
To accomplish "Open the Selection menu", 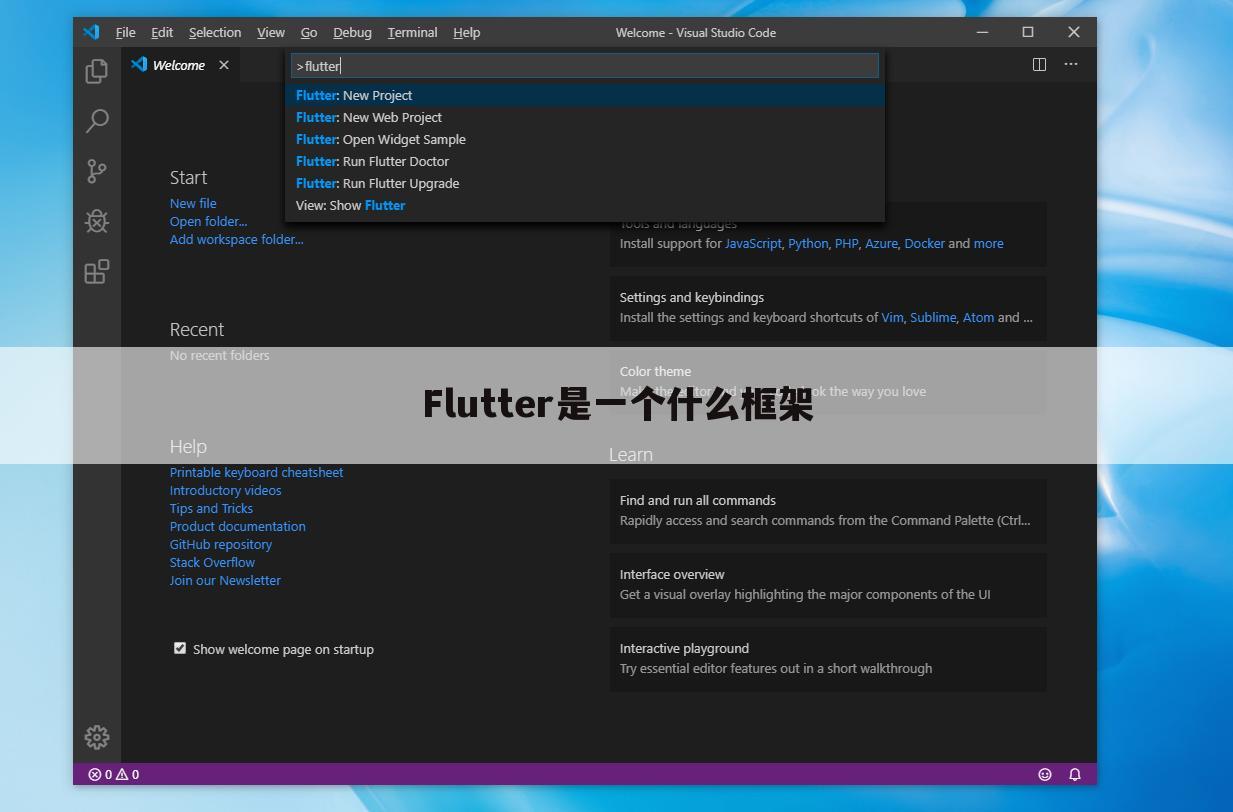I will (x=215, y=32).
